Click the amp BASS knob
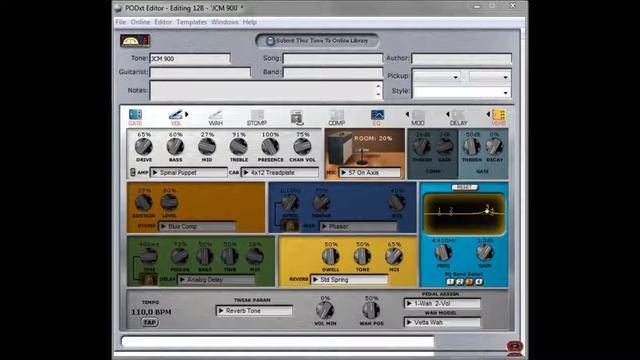Viewport: 640px width, 360px height. pos(175,147)
